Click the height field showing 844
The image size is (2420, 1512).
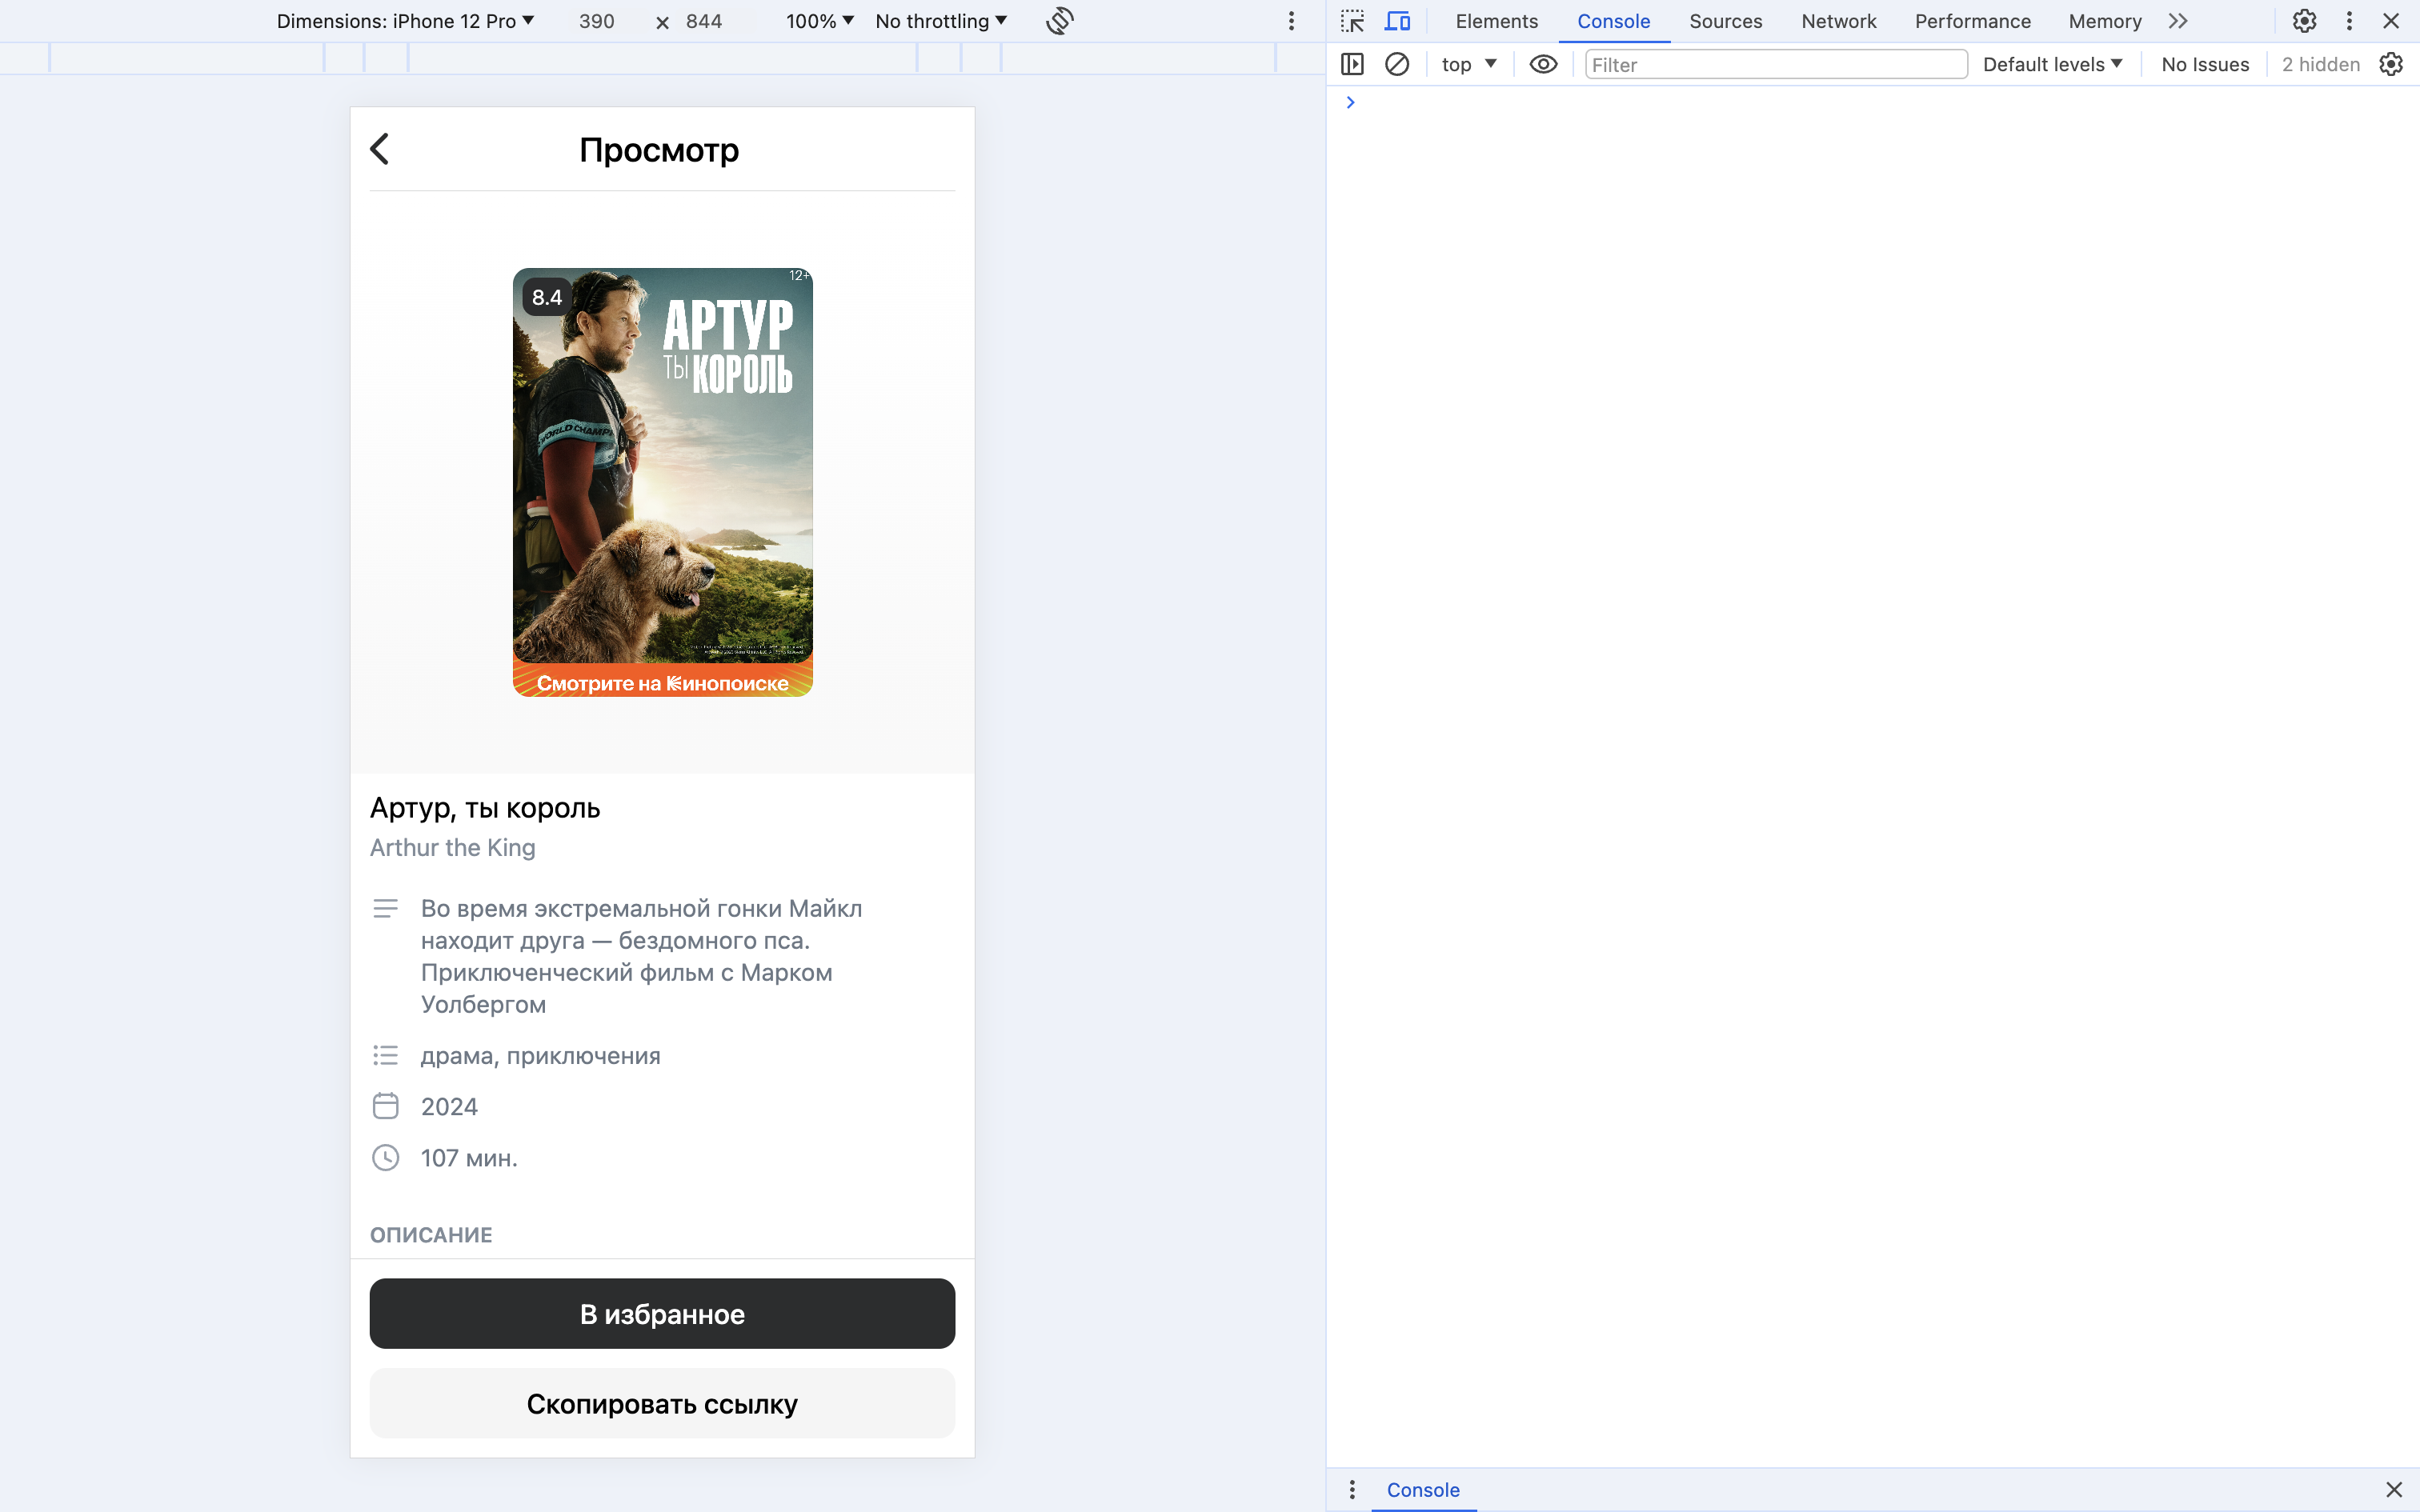point(704,21)
